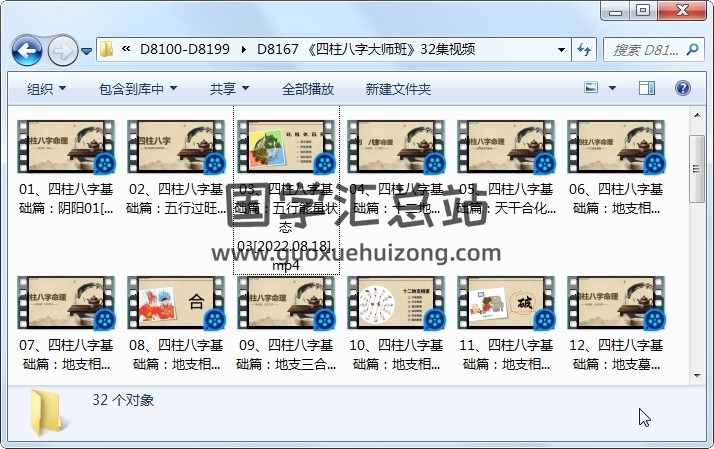The image size is (714, 449).
Task: Open the view options dropdown arrow
Action: click(x=612, y=88)
